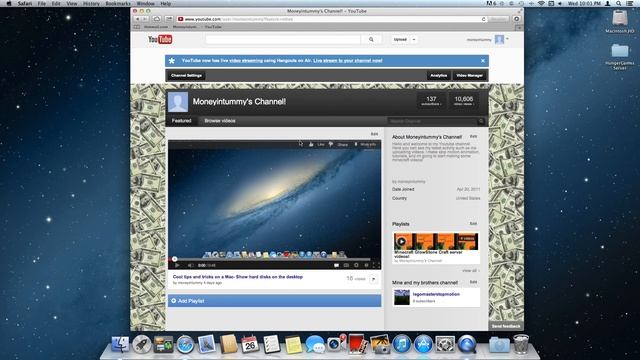Click the Safari Reader button

coord(498,19)
